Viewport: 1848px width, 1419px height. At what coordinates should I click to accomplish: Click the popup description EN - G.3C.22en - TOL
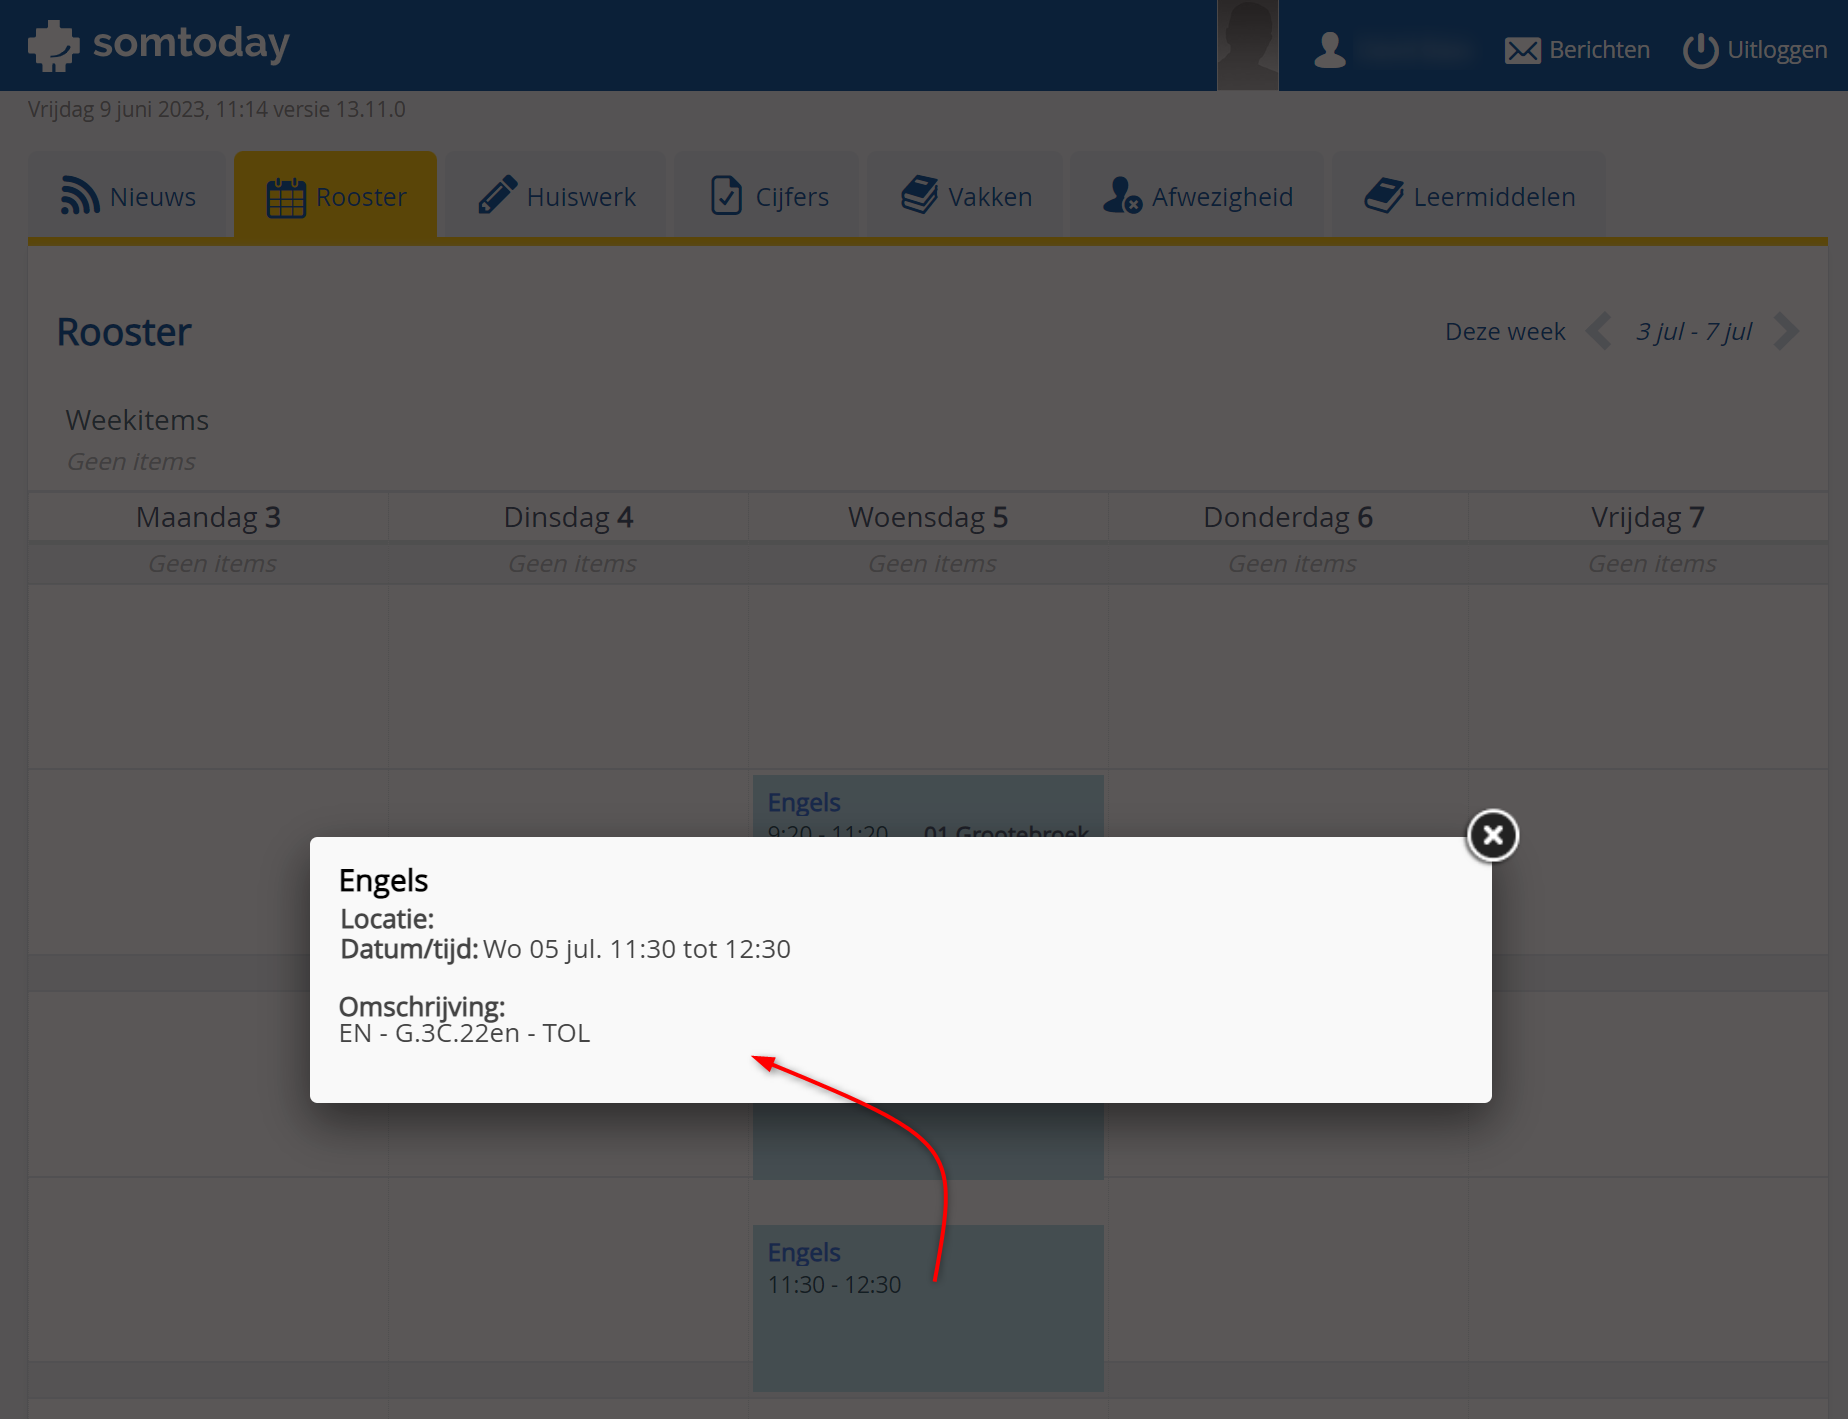[x=464, y=1033]
